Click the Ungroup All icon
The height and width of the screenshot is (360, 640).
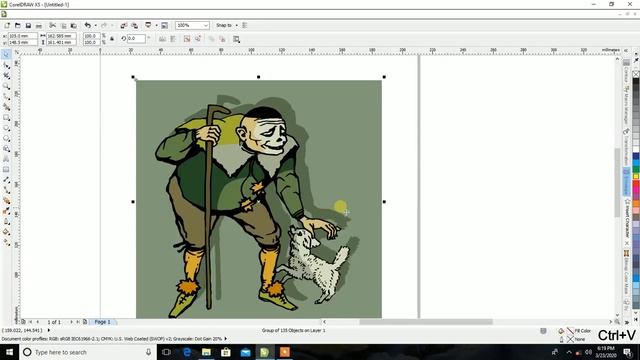(198, 39)
